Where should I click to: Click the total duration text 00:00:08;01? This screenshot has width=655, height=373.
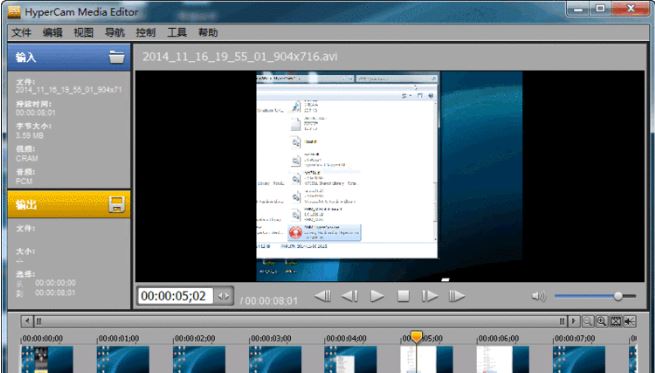click(272, 301)
